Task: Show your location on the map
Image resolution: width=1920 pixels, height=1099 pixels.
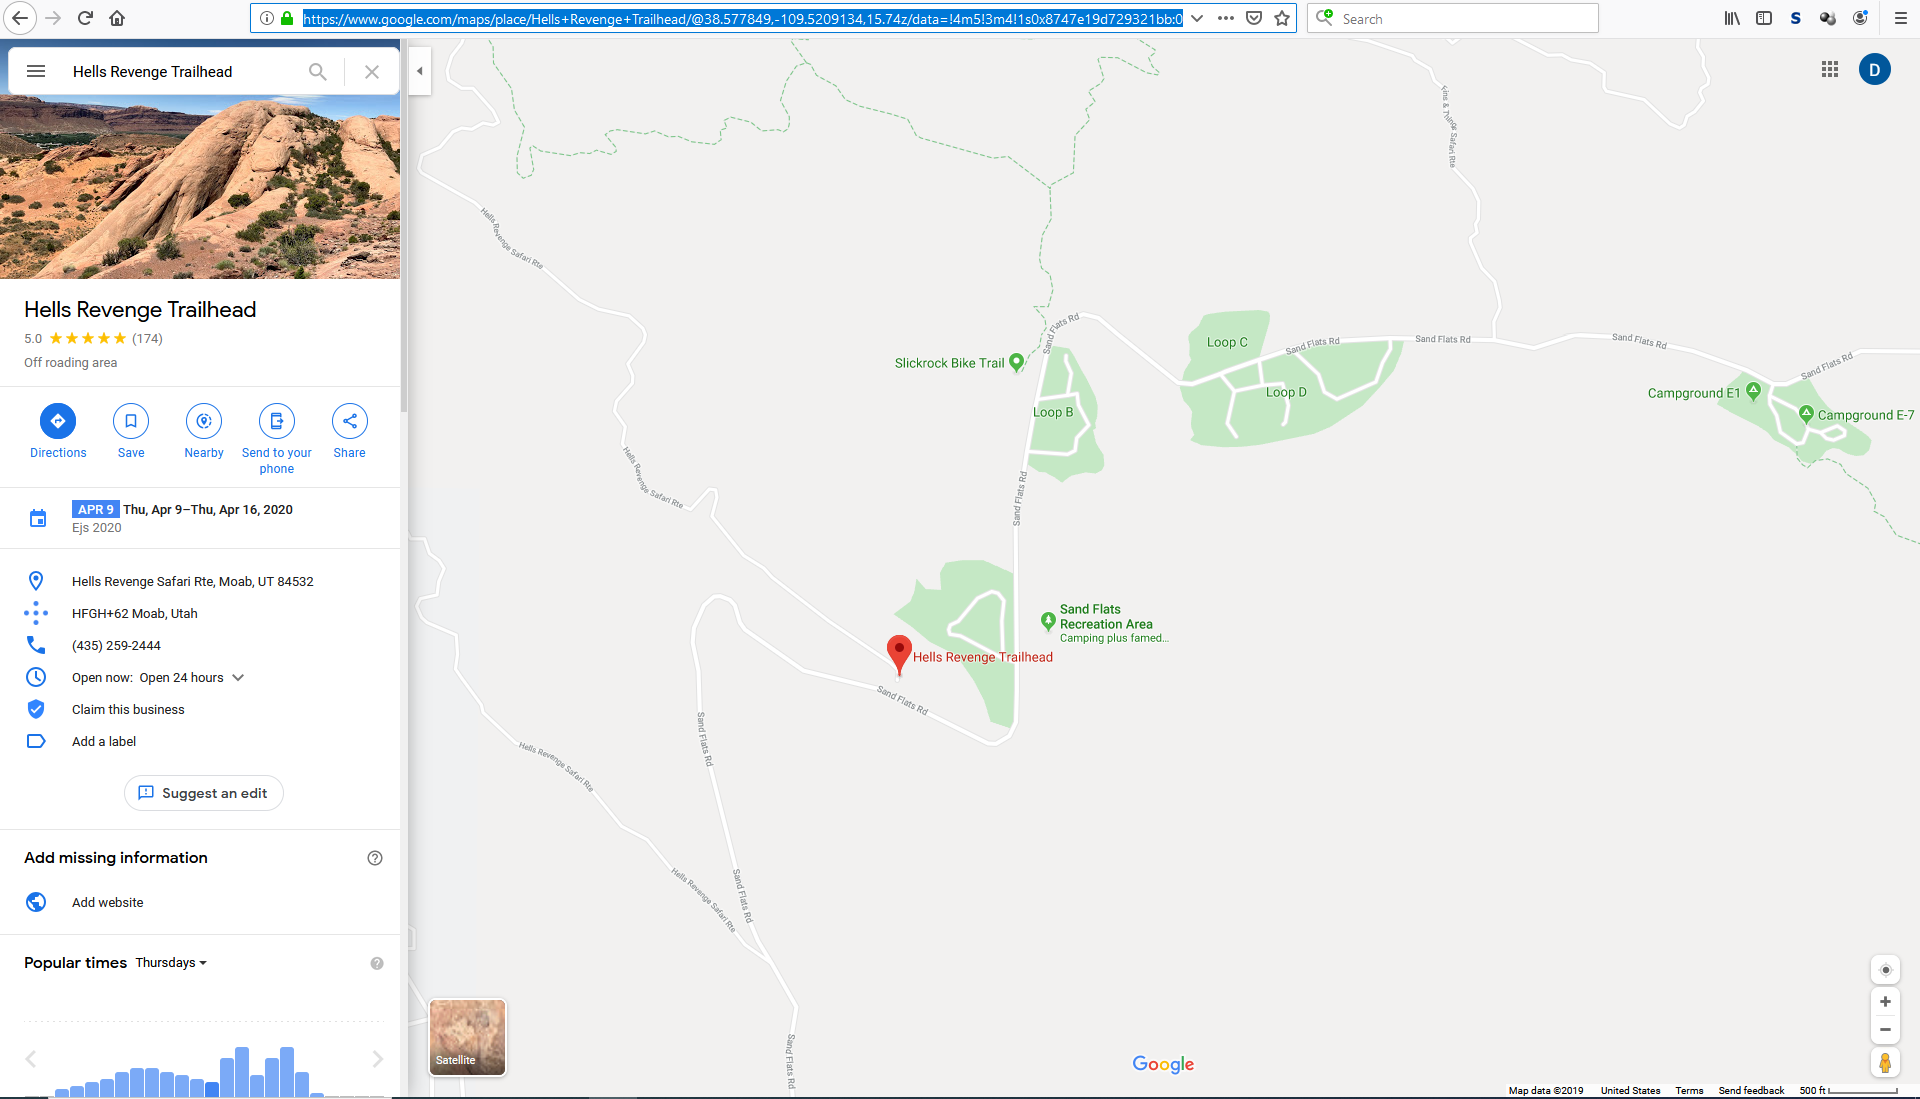Action: click(x=1885, y=970)
